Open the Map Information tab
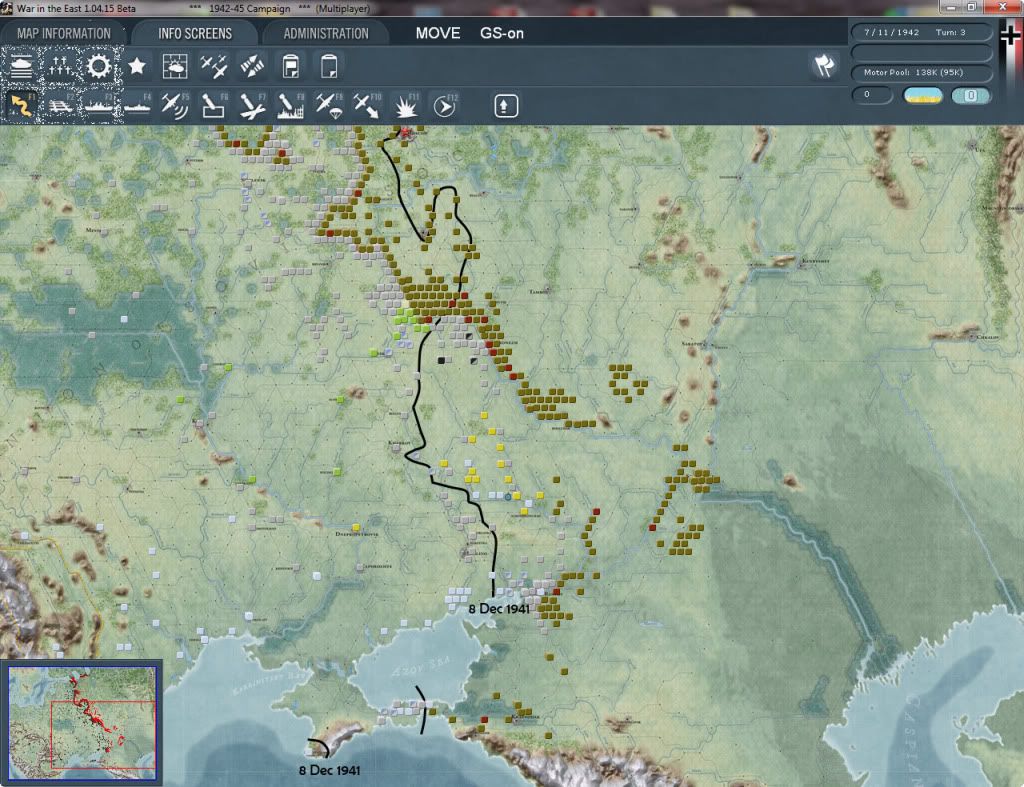The image size is (1024, 787). 64,33
